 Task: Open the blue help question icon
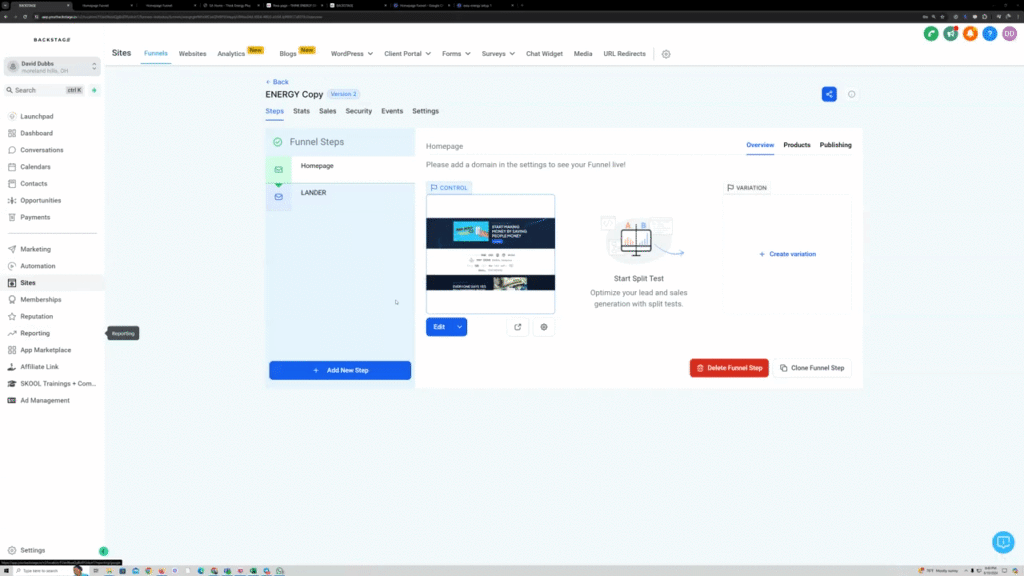990,34
